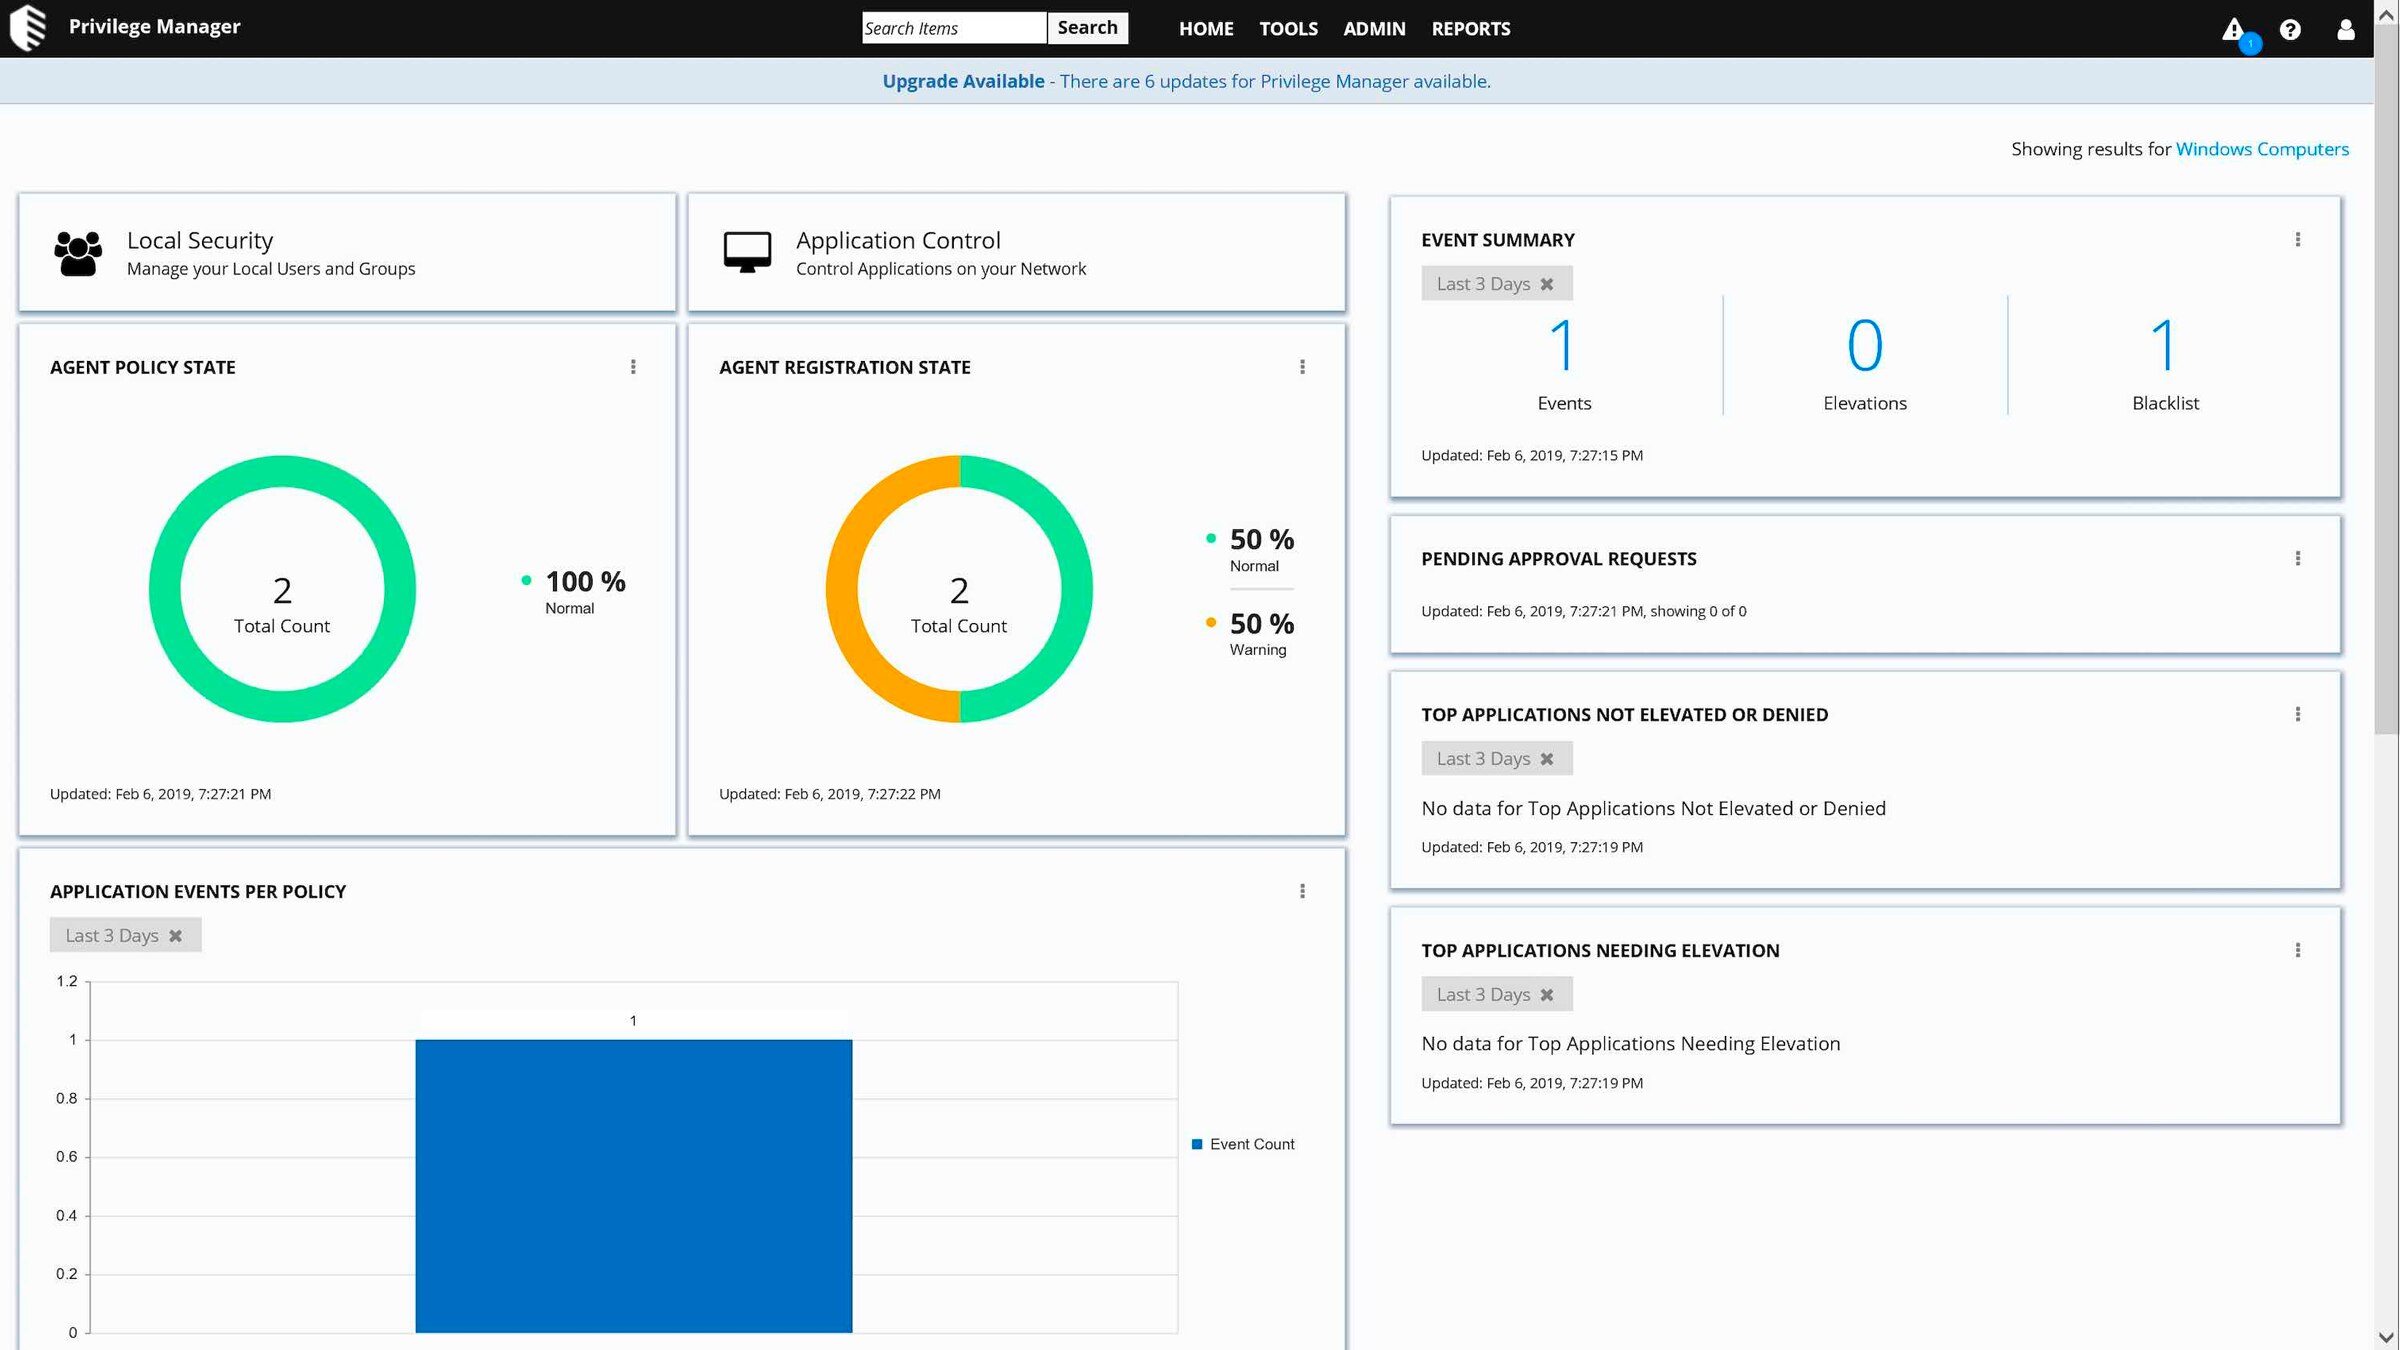This screenshot has height=1350, width=2400.
Task: Click the Privilege Manager shield logo
Action: pos(28,27)
